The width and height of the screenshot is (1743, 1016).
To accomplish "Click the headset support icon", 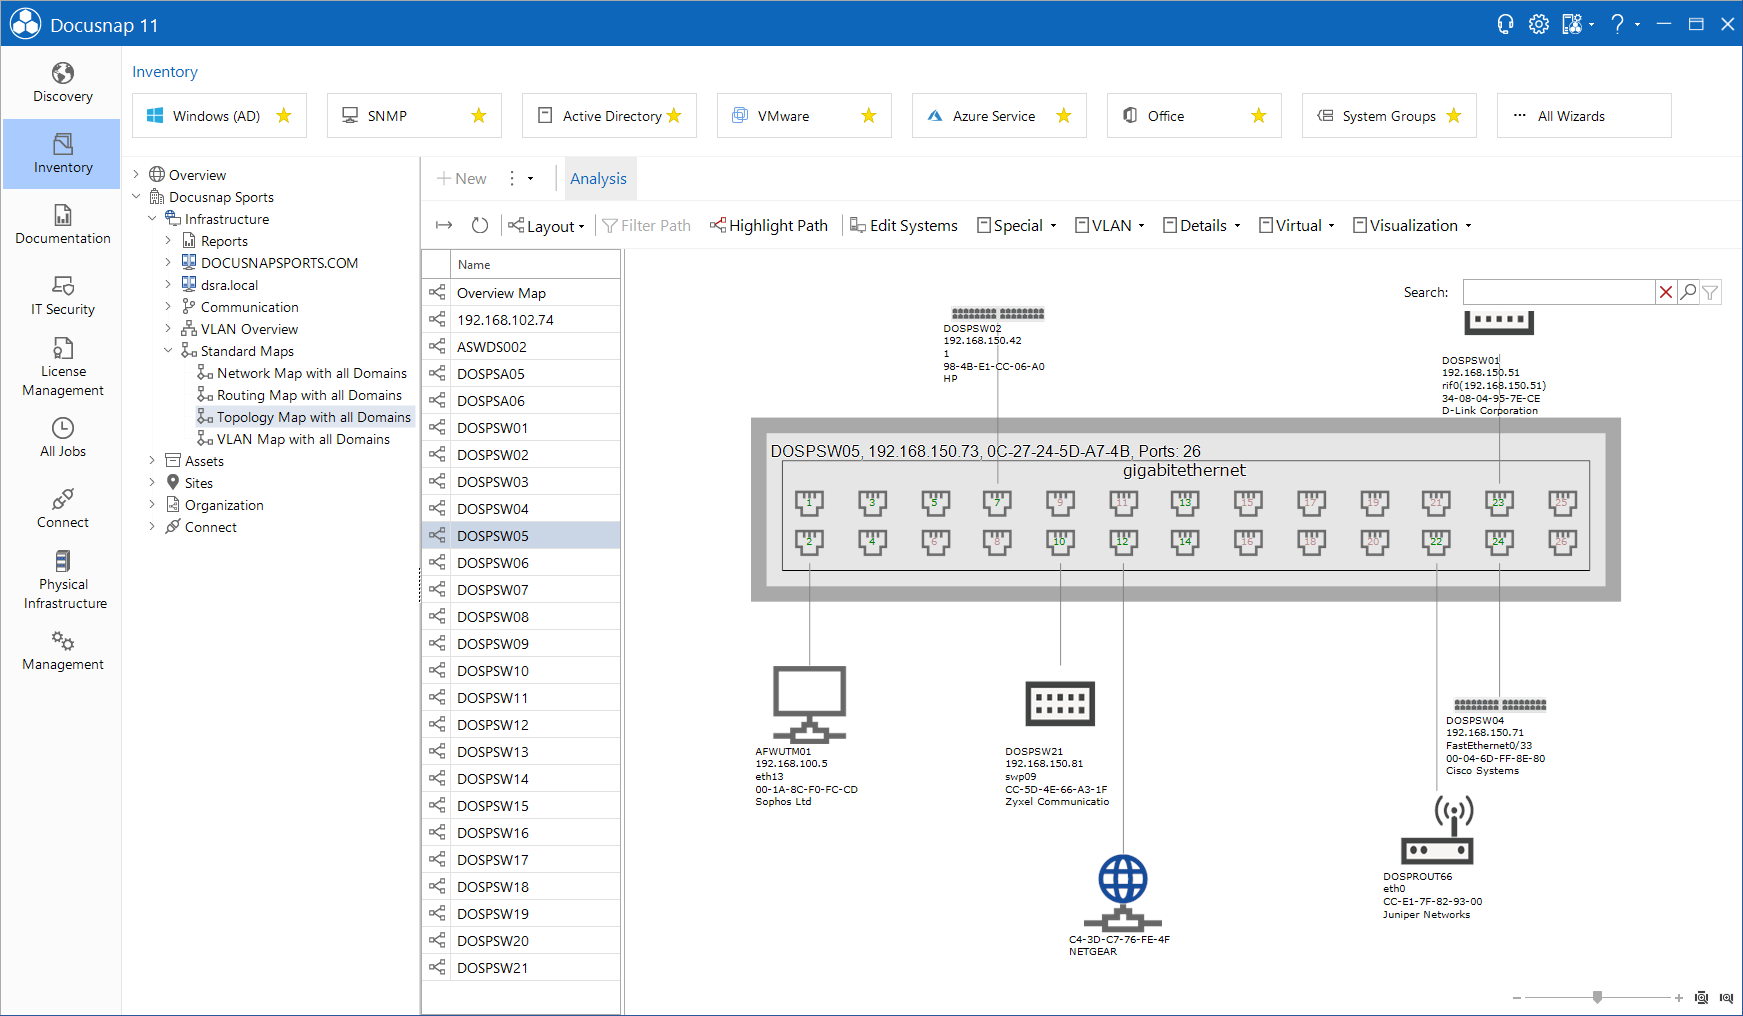I will coord(1505,24).
